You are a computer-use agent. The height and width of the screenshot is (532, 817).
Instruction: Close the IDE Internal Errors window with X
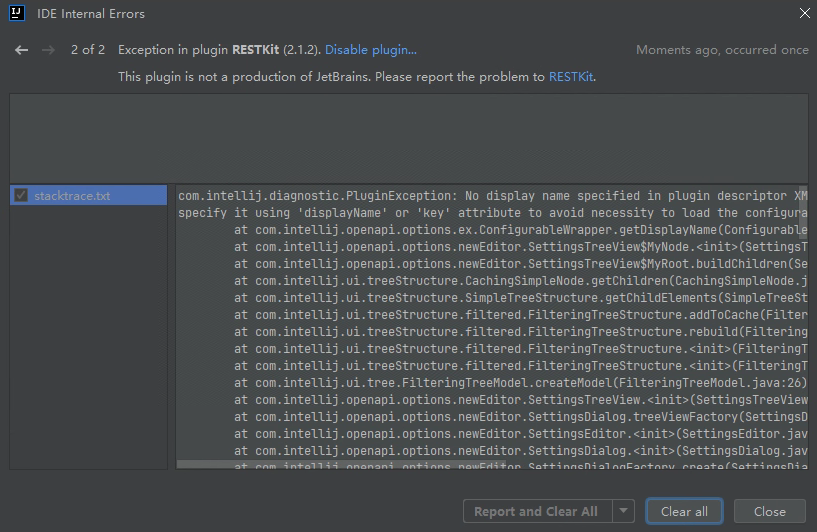805,14
